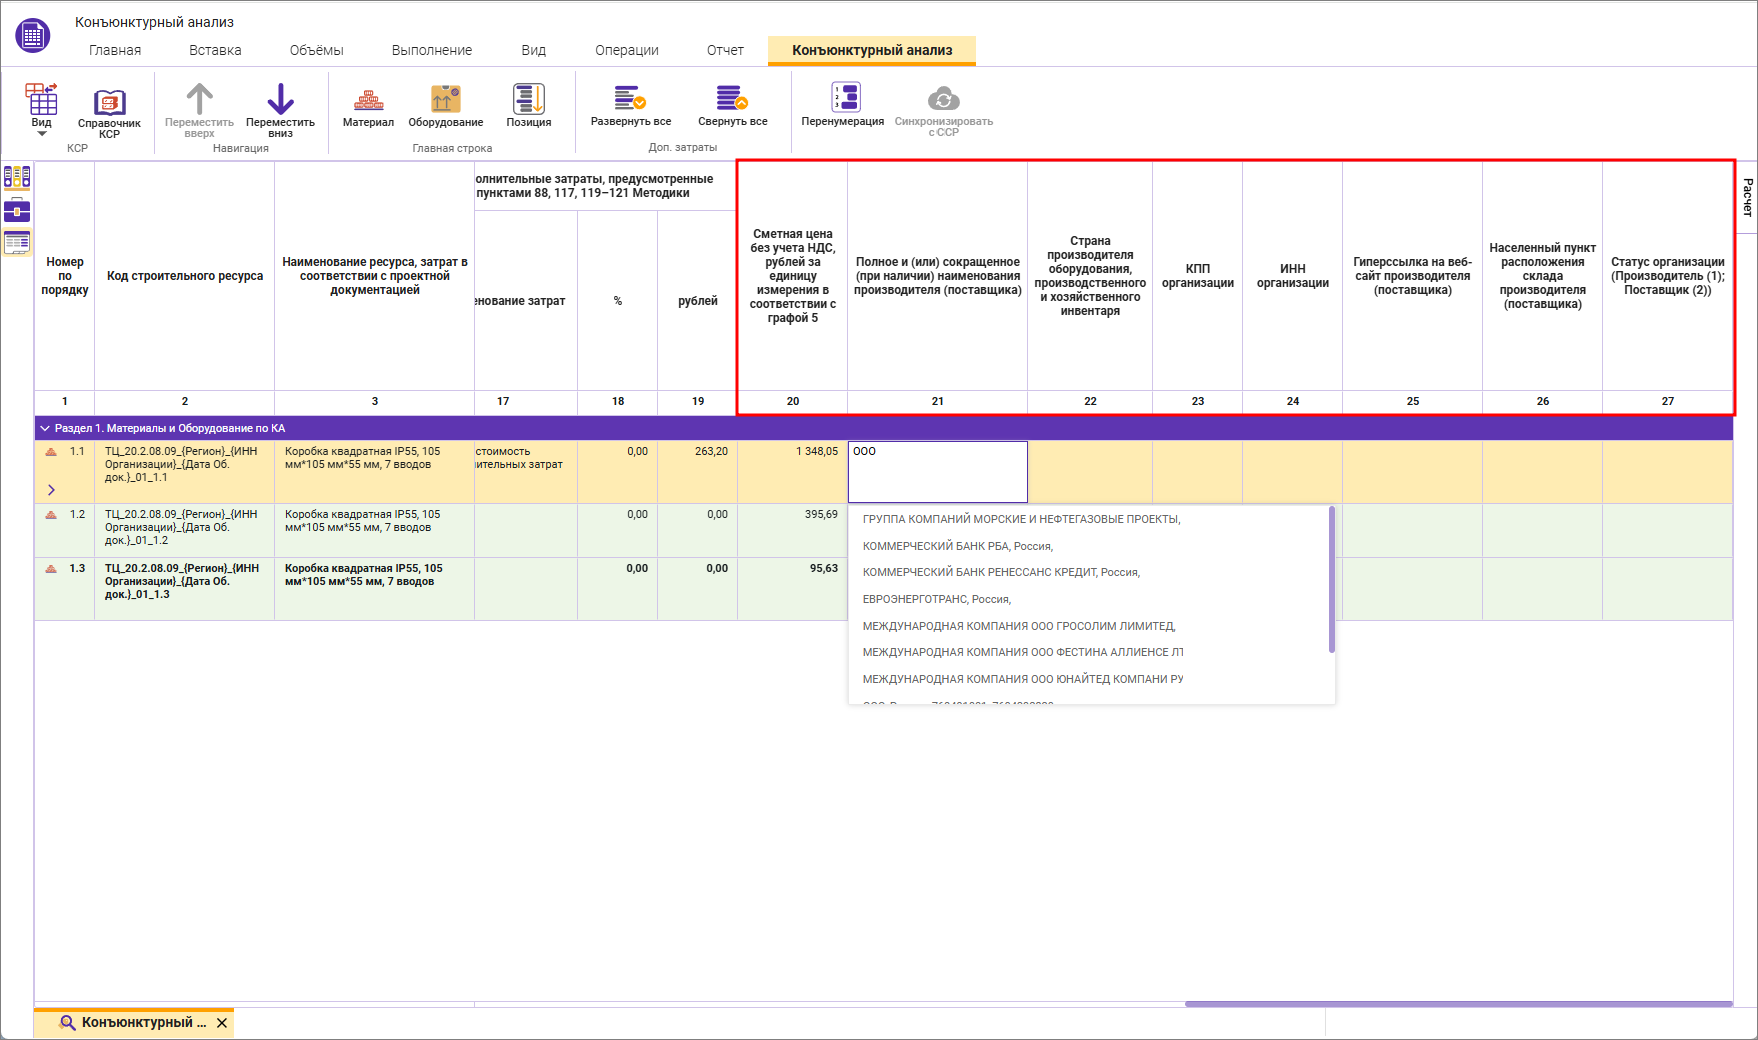The width and height of the screenshot is (1758, 1040).
Task: Open the Операции ribbon tab
Action: [626, 50]
